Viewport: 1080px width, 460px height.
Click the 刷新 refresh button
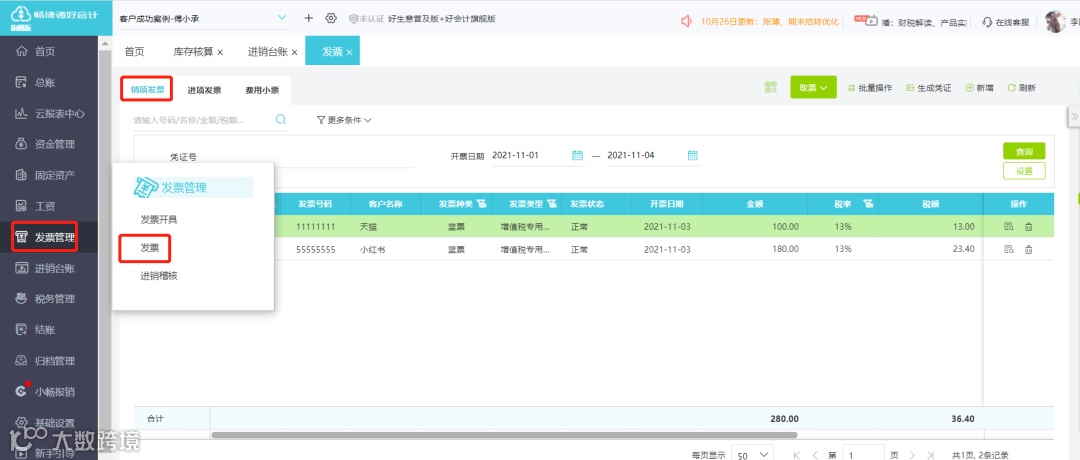point(1021,88)
